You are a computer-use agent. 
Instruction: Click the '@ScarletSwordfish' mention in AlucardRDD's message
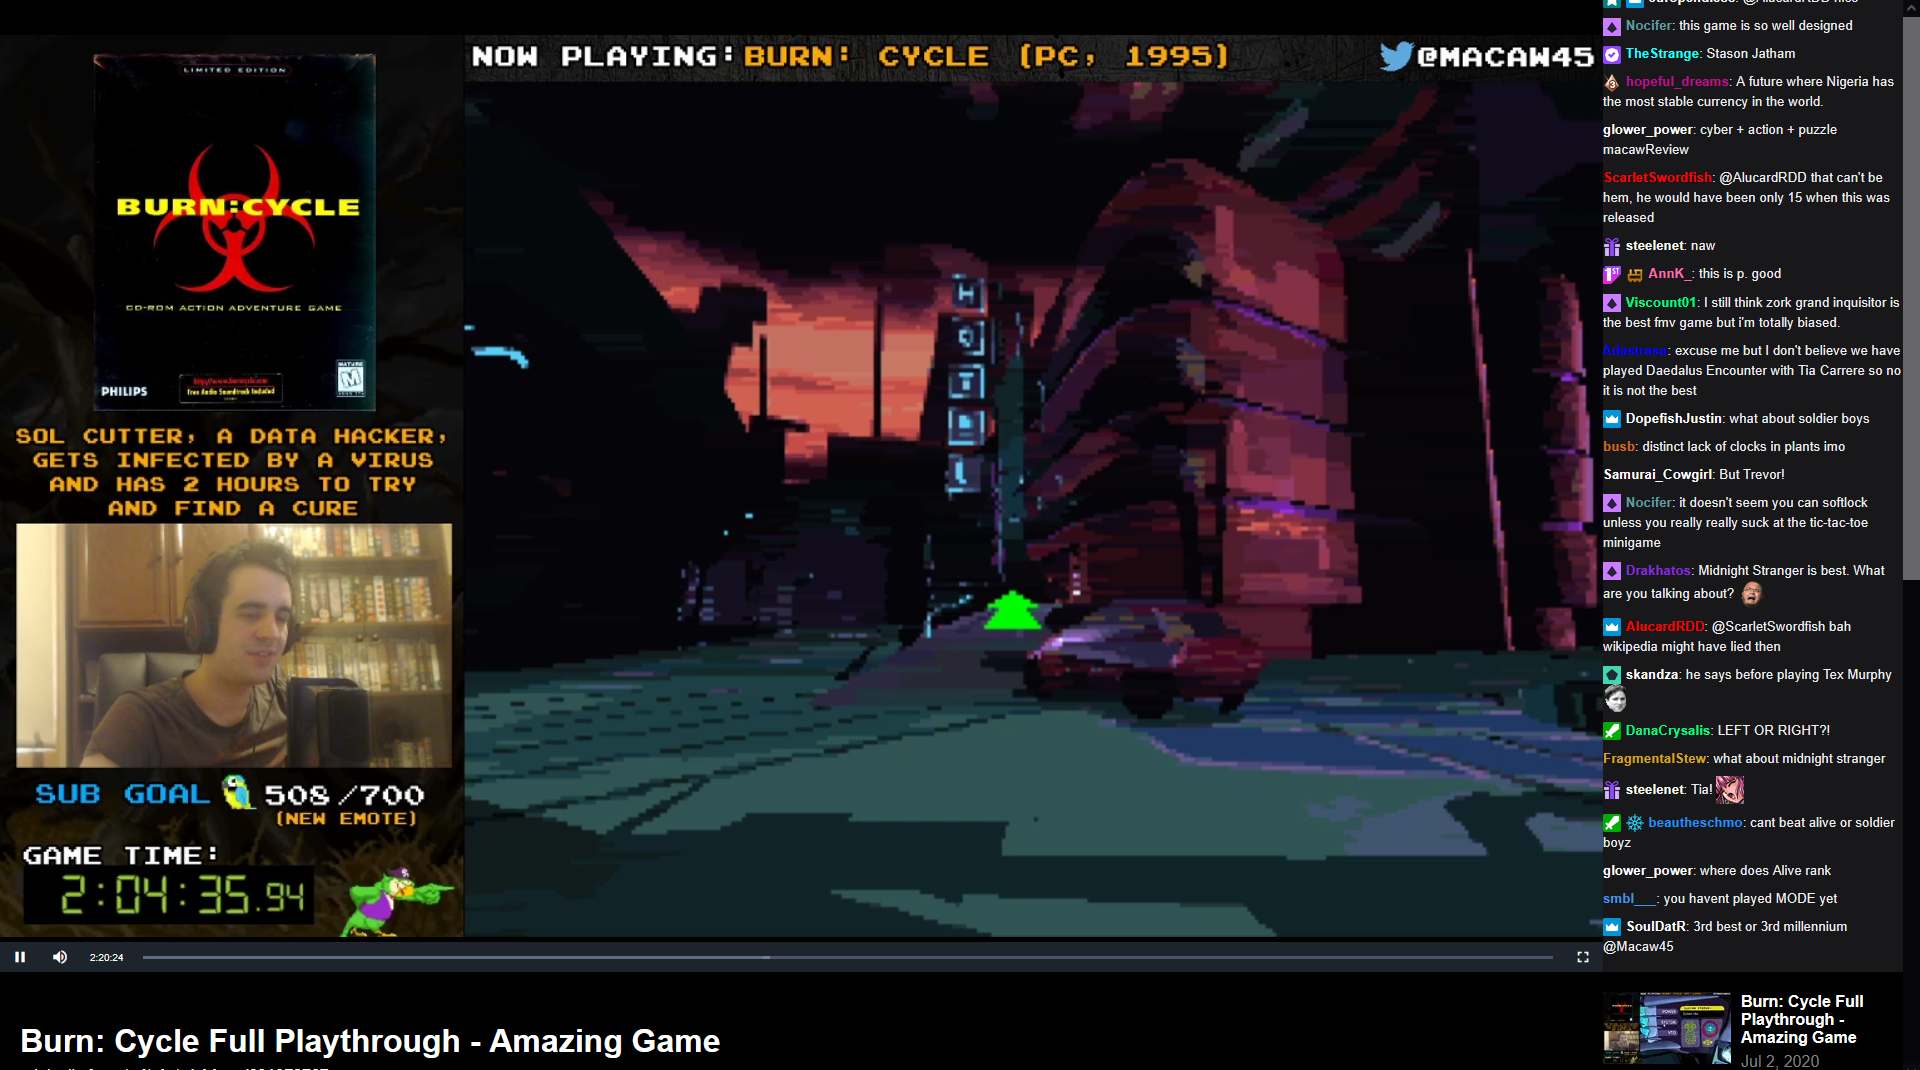pos(1769,627)
